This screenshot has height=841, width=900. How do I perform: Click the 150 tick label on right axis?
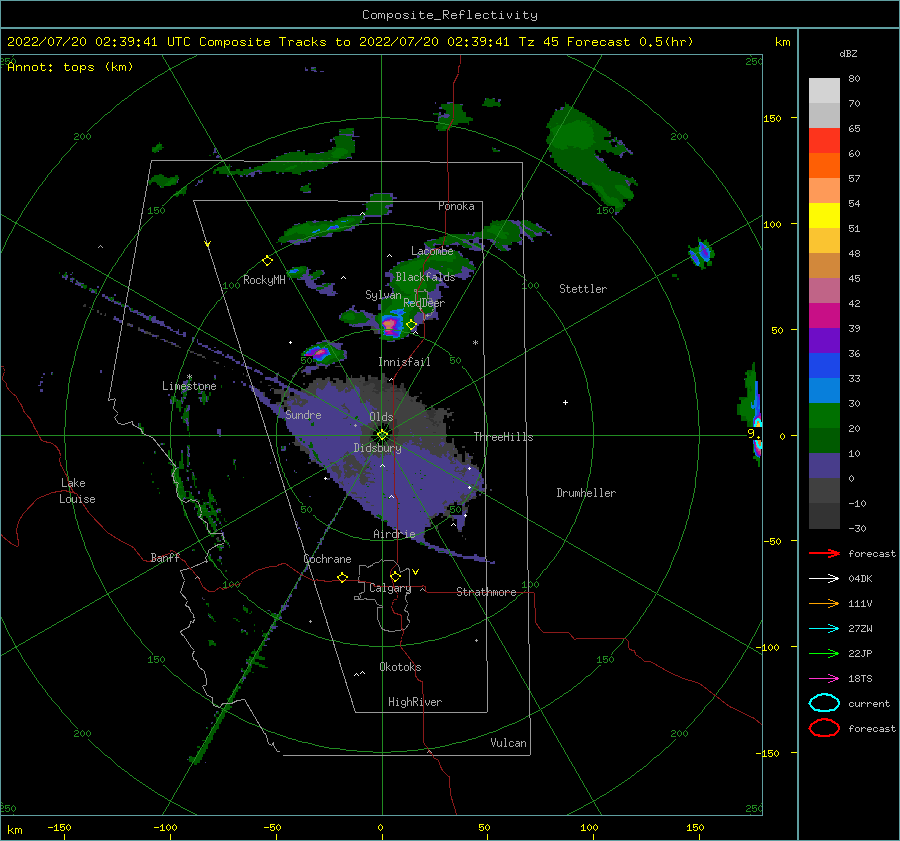tap(773, 118)
